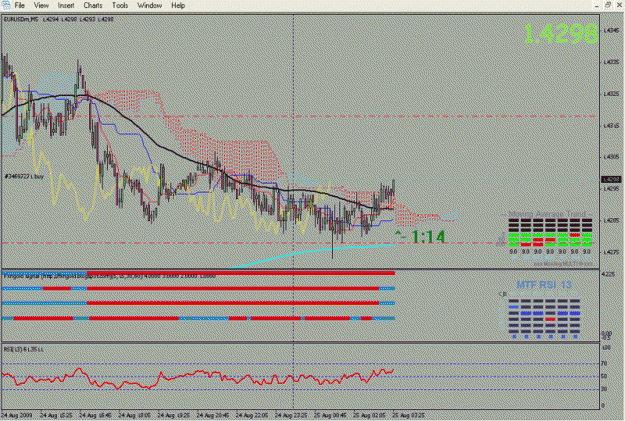Click the 25 Aug 00:45 time axis label

[330, 415]
